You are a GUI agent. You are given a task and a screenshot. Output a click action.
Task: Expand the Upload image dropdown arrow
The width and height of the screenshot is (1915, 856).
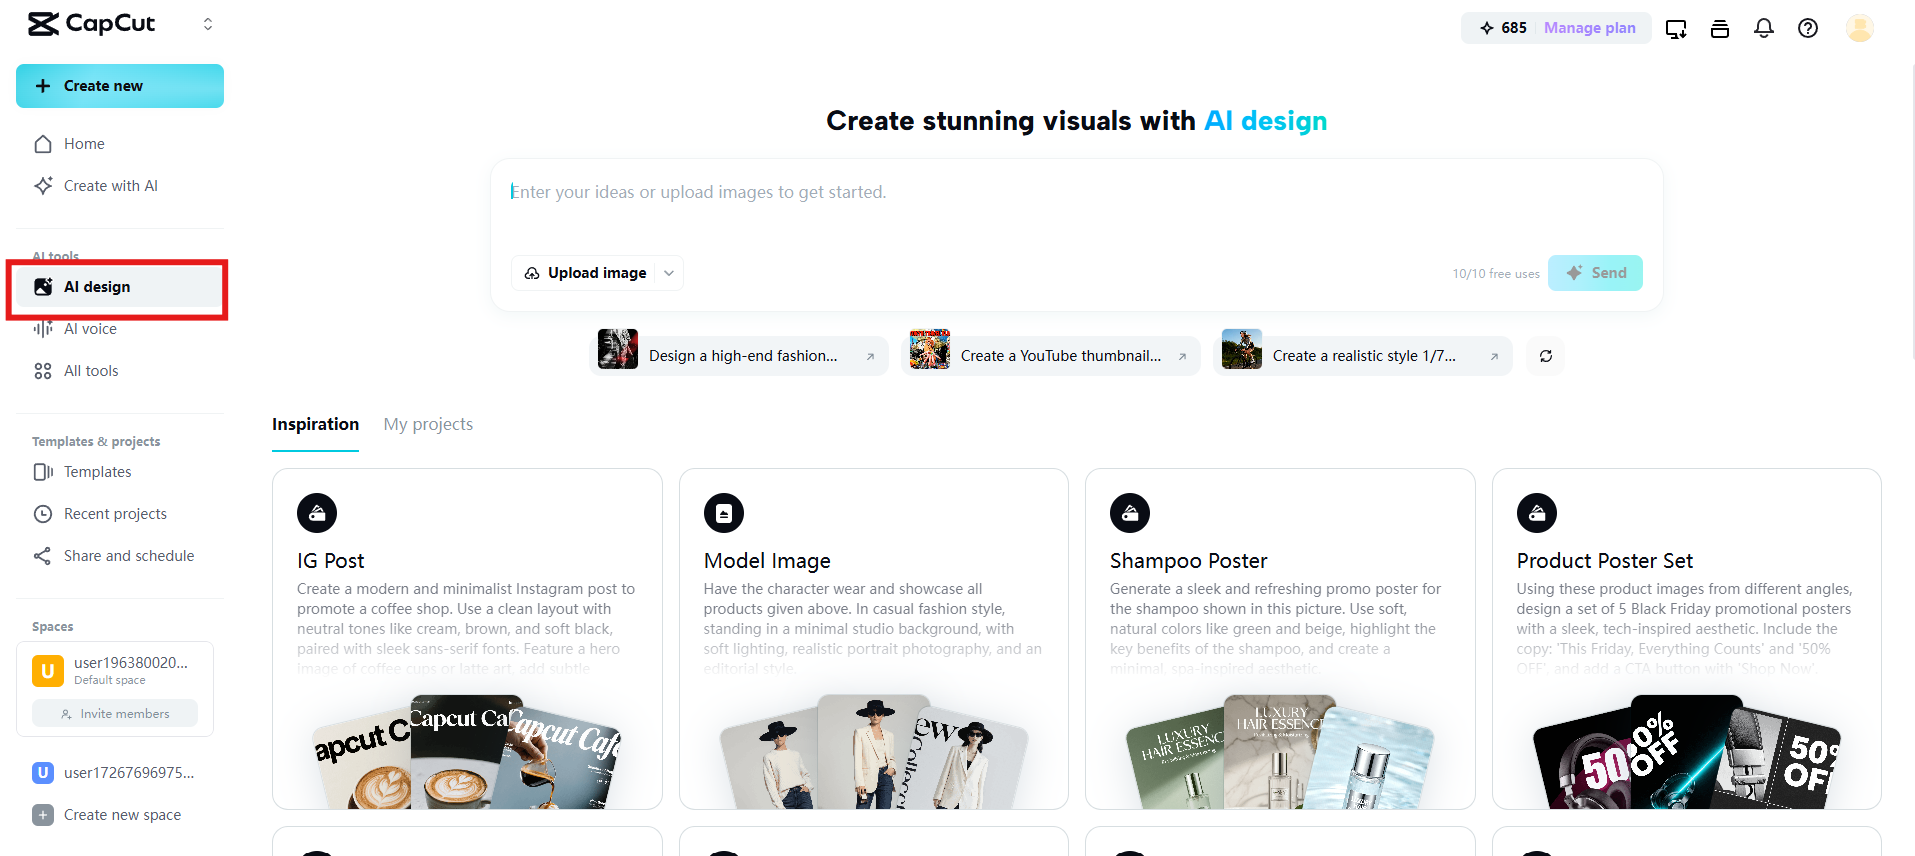point(669,273)
